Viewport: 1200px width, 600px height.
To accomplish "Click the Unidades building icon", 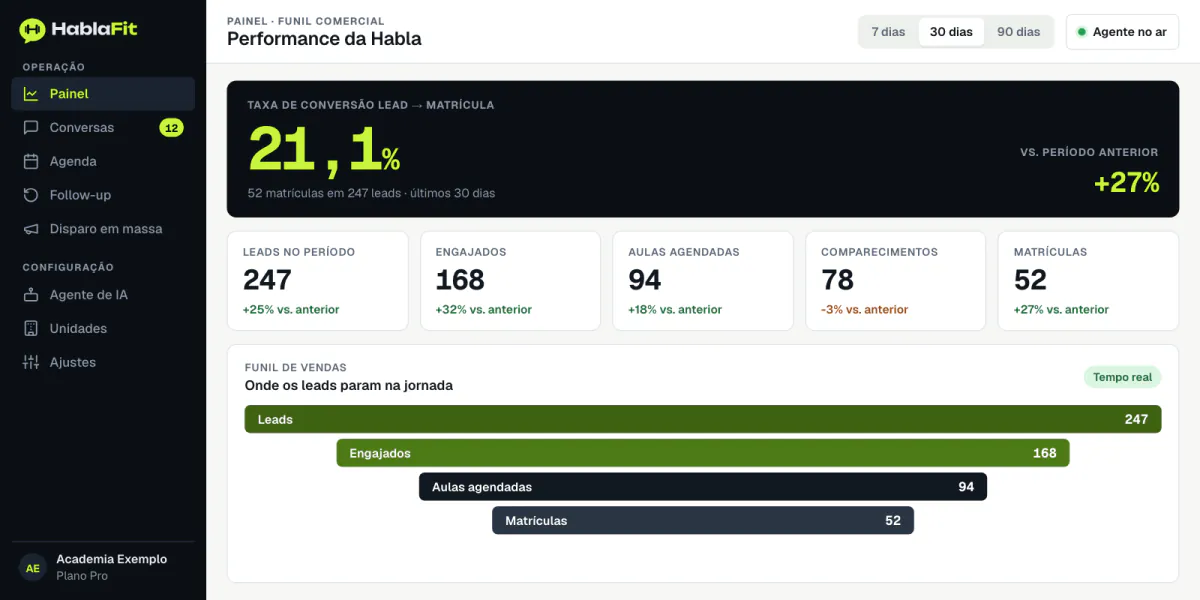I will [x=31, y=329].
